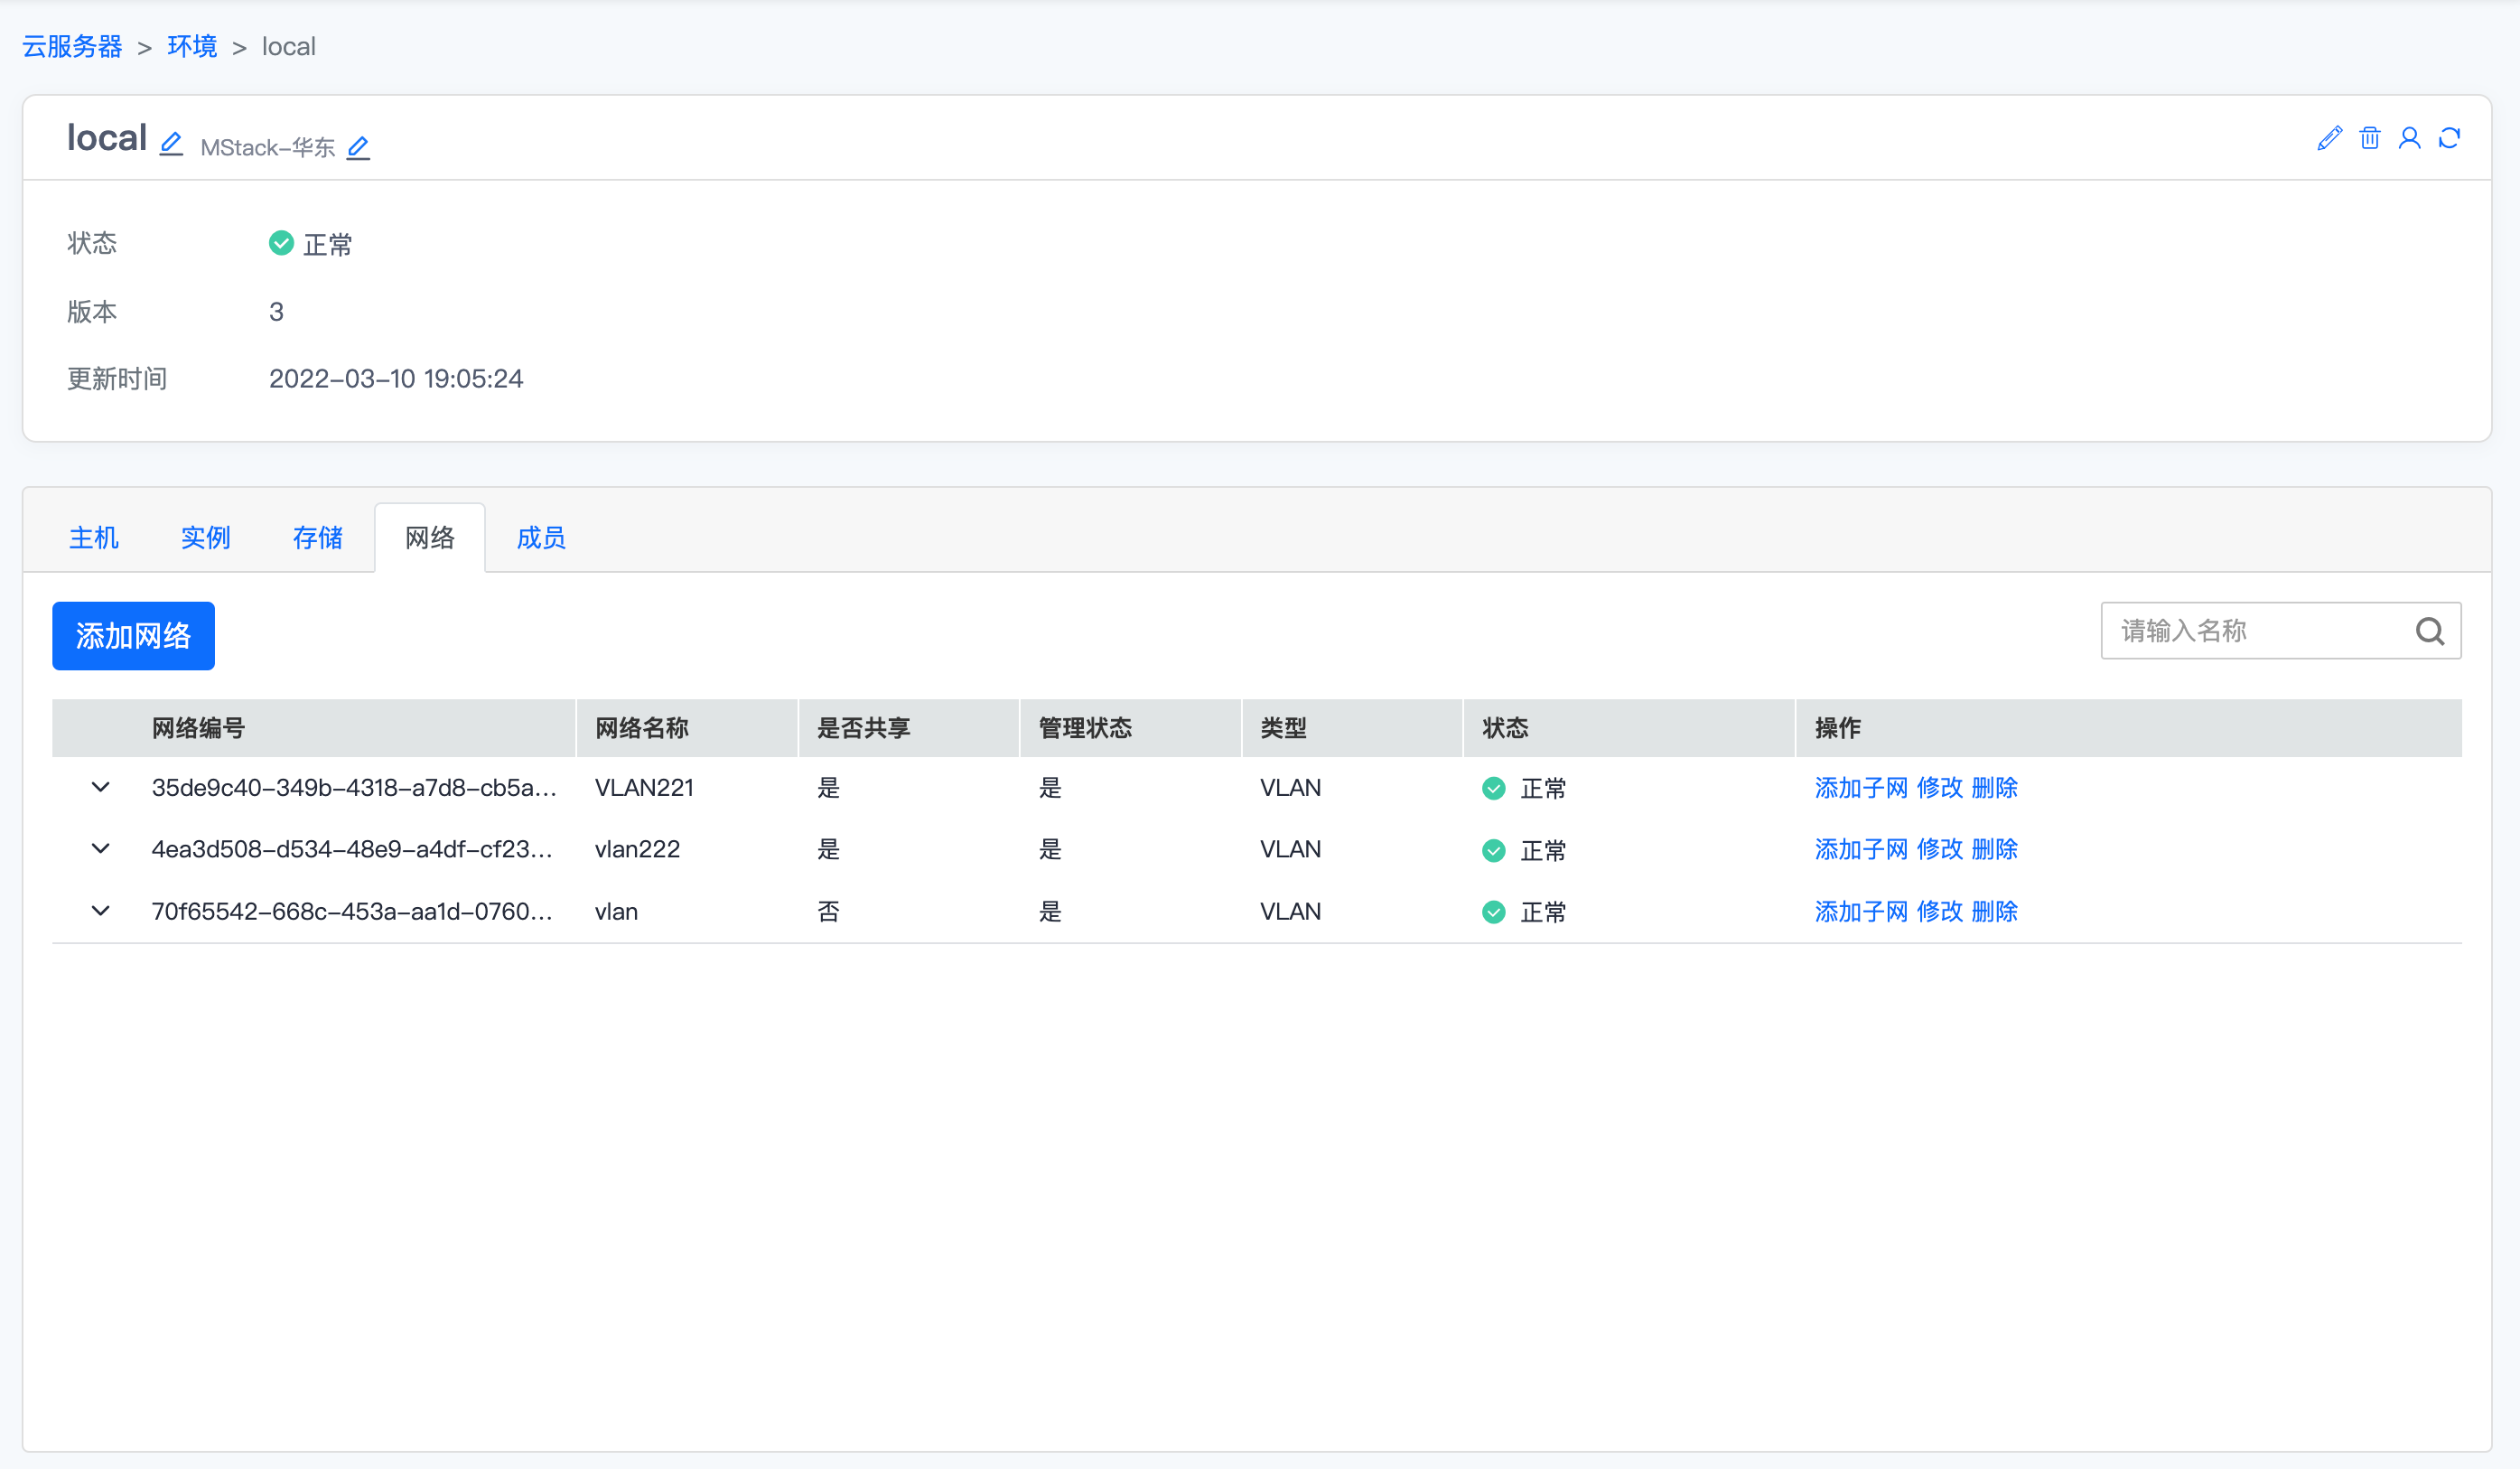Click 添加子网 for vlan222
The height and width of the screenshot is (1469, 2520).
[x=1861, y=849]
